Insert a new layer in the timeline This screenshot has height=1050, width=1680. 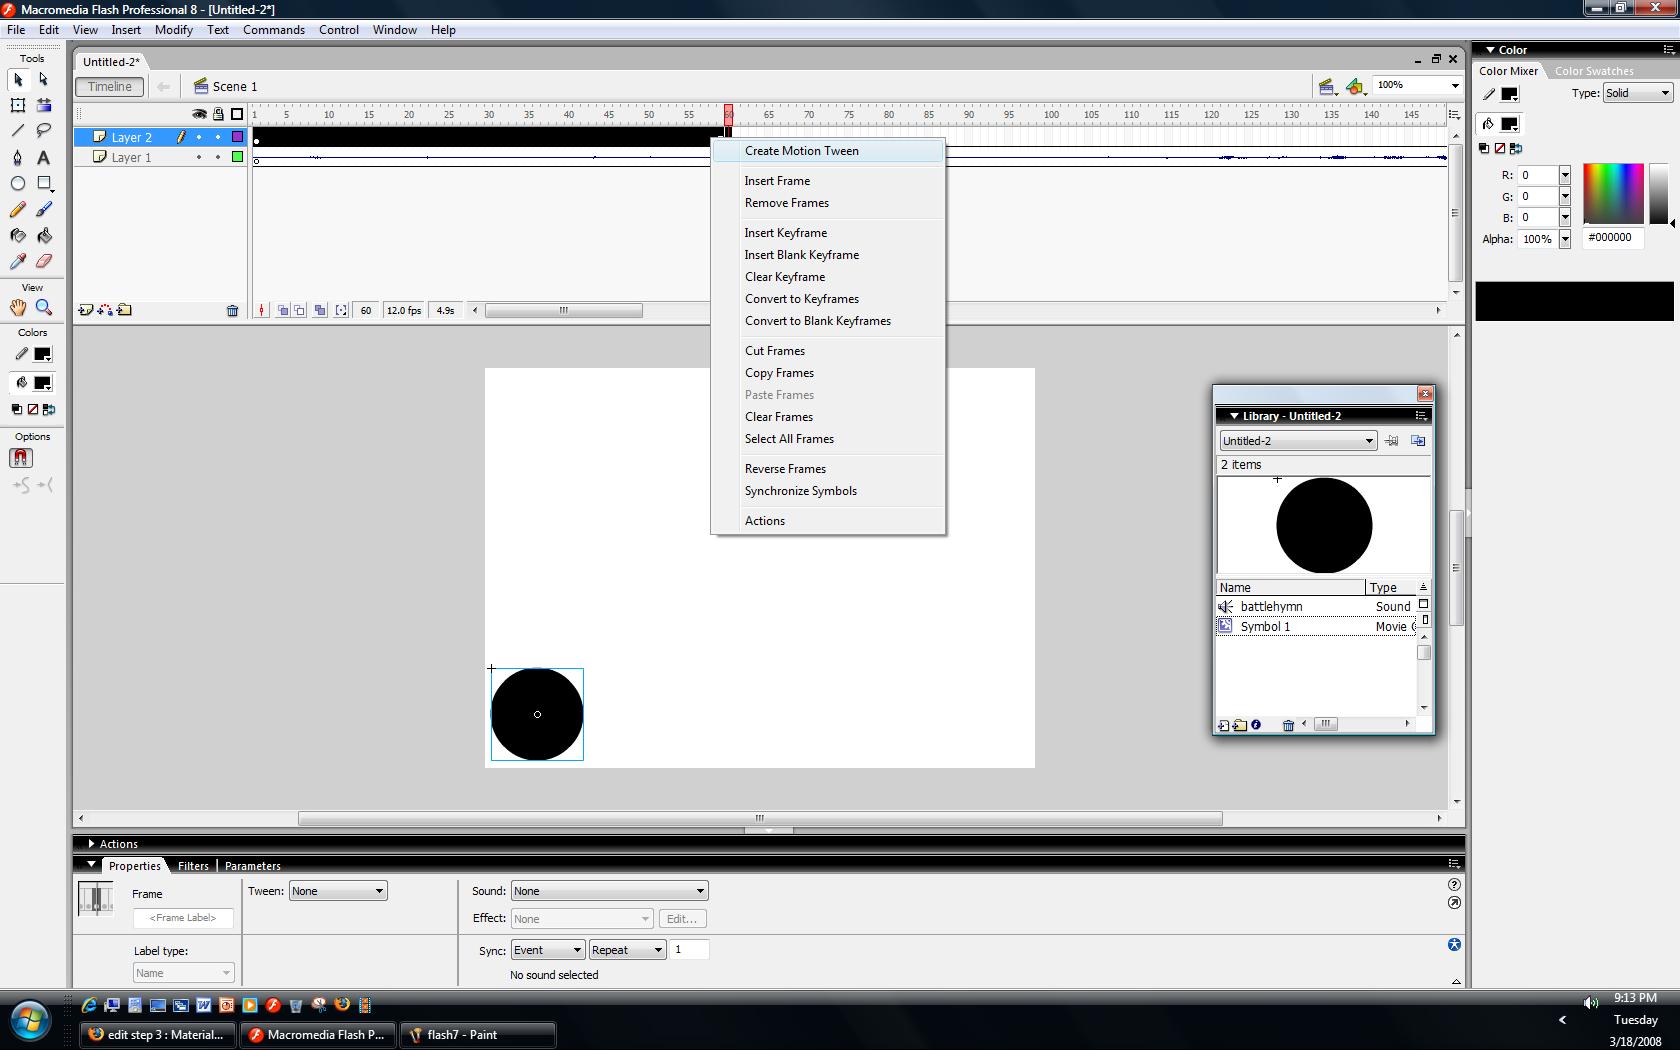(x=85, y=310)
